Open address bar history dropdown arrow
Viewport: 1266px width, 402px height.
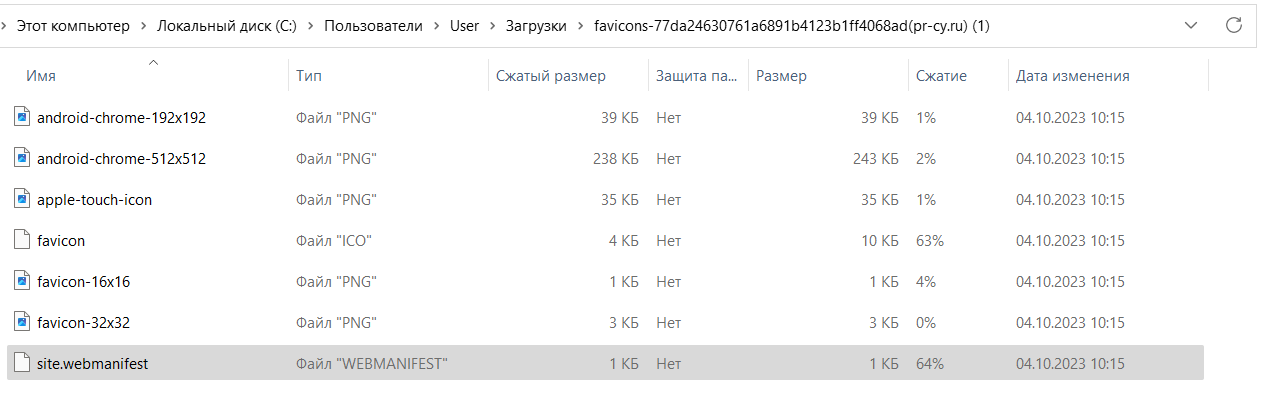pyautogui.click(x=1190, y=26)
